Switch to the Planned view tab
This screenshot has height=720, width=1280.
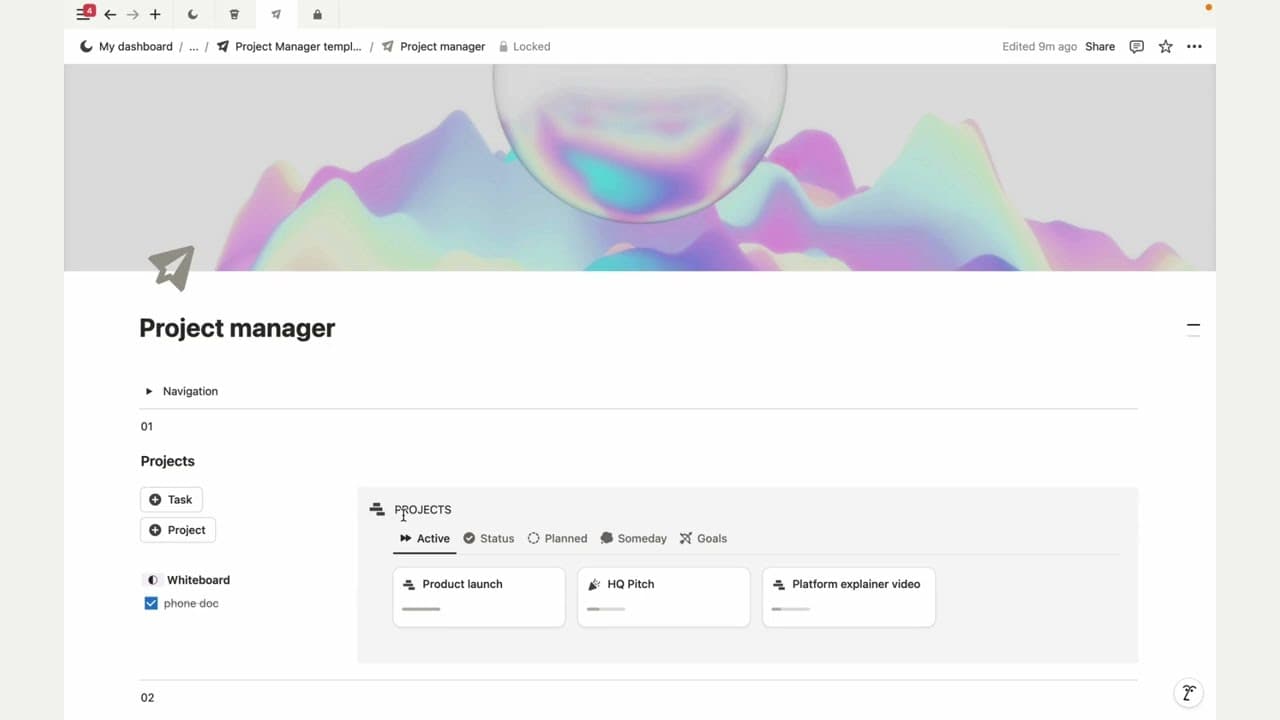point(557,539)
